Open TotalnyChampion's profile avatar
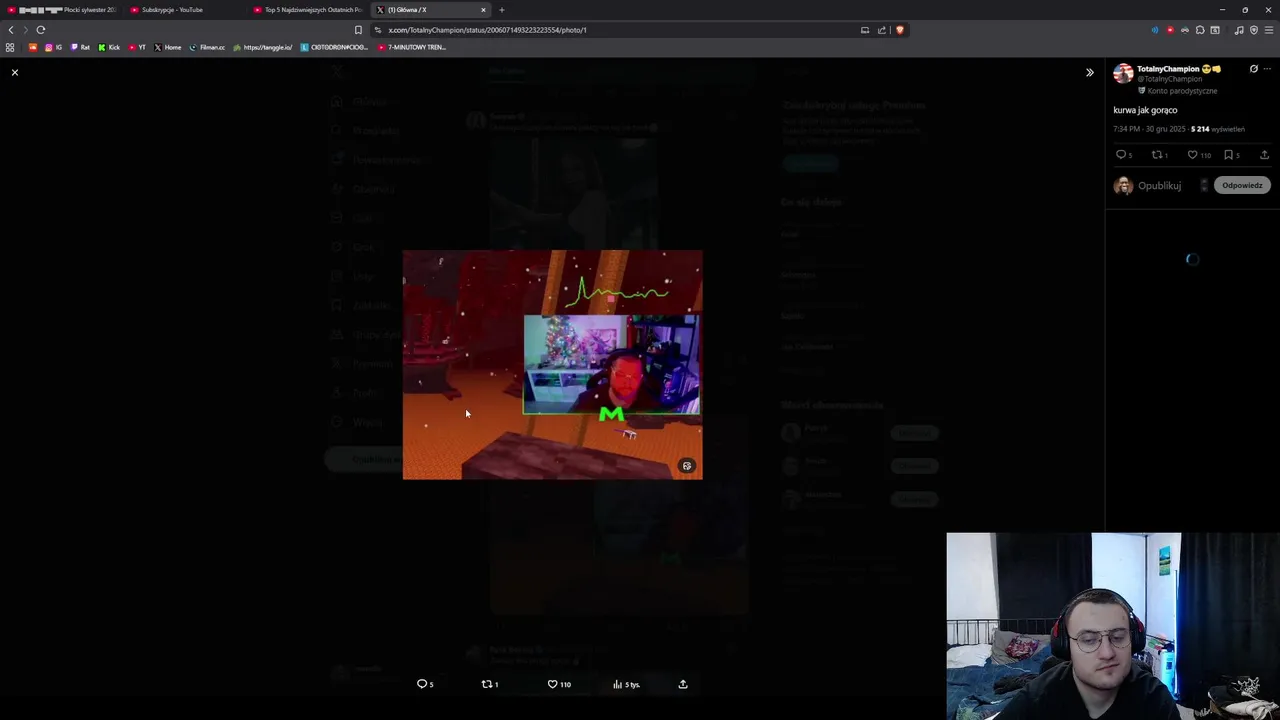 coord(1123,73)
